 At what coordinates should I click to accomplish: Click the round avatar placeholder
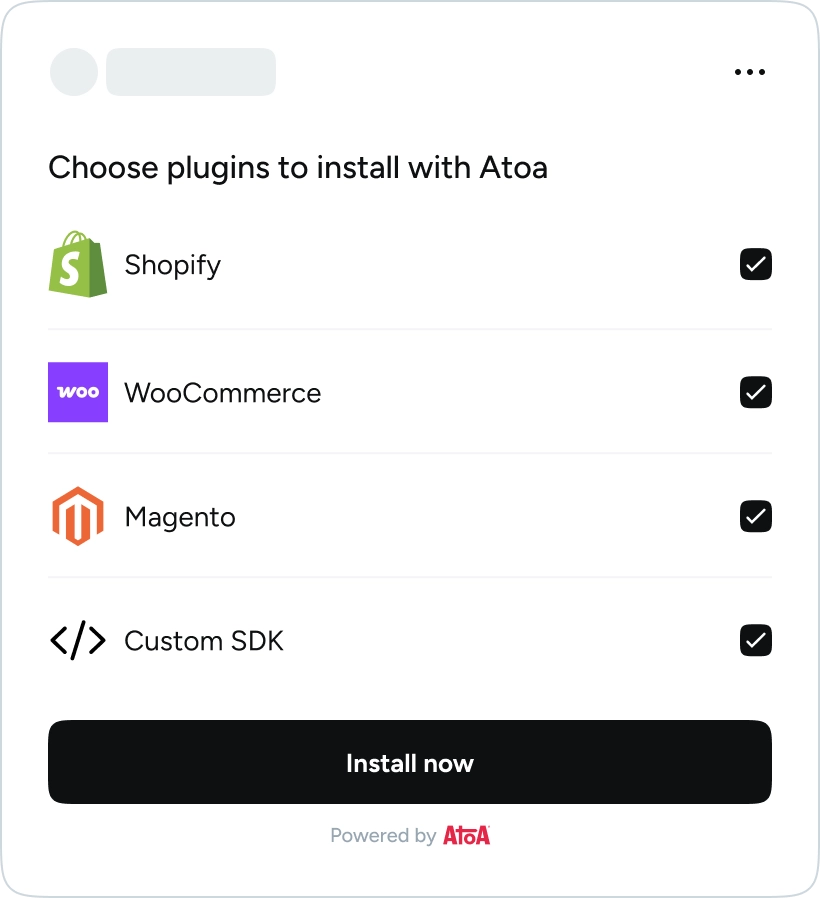73,72
